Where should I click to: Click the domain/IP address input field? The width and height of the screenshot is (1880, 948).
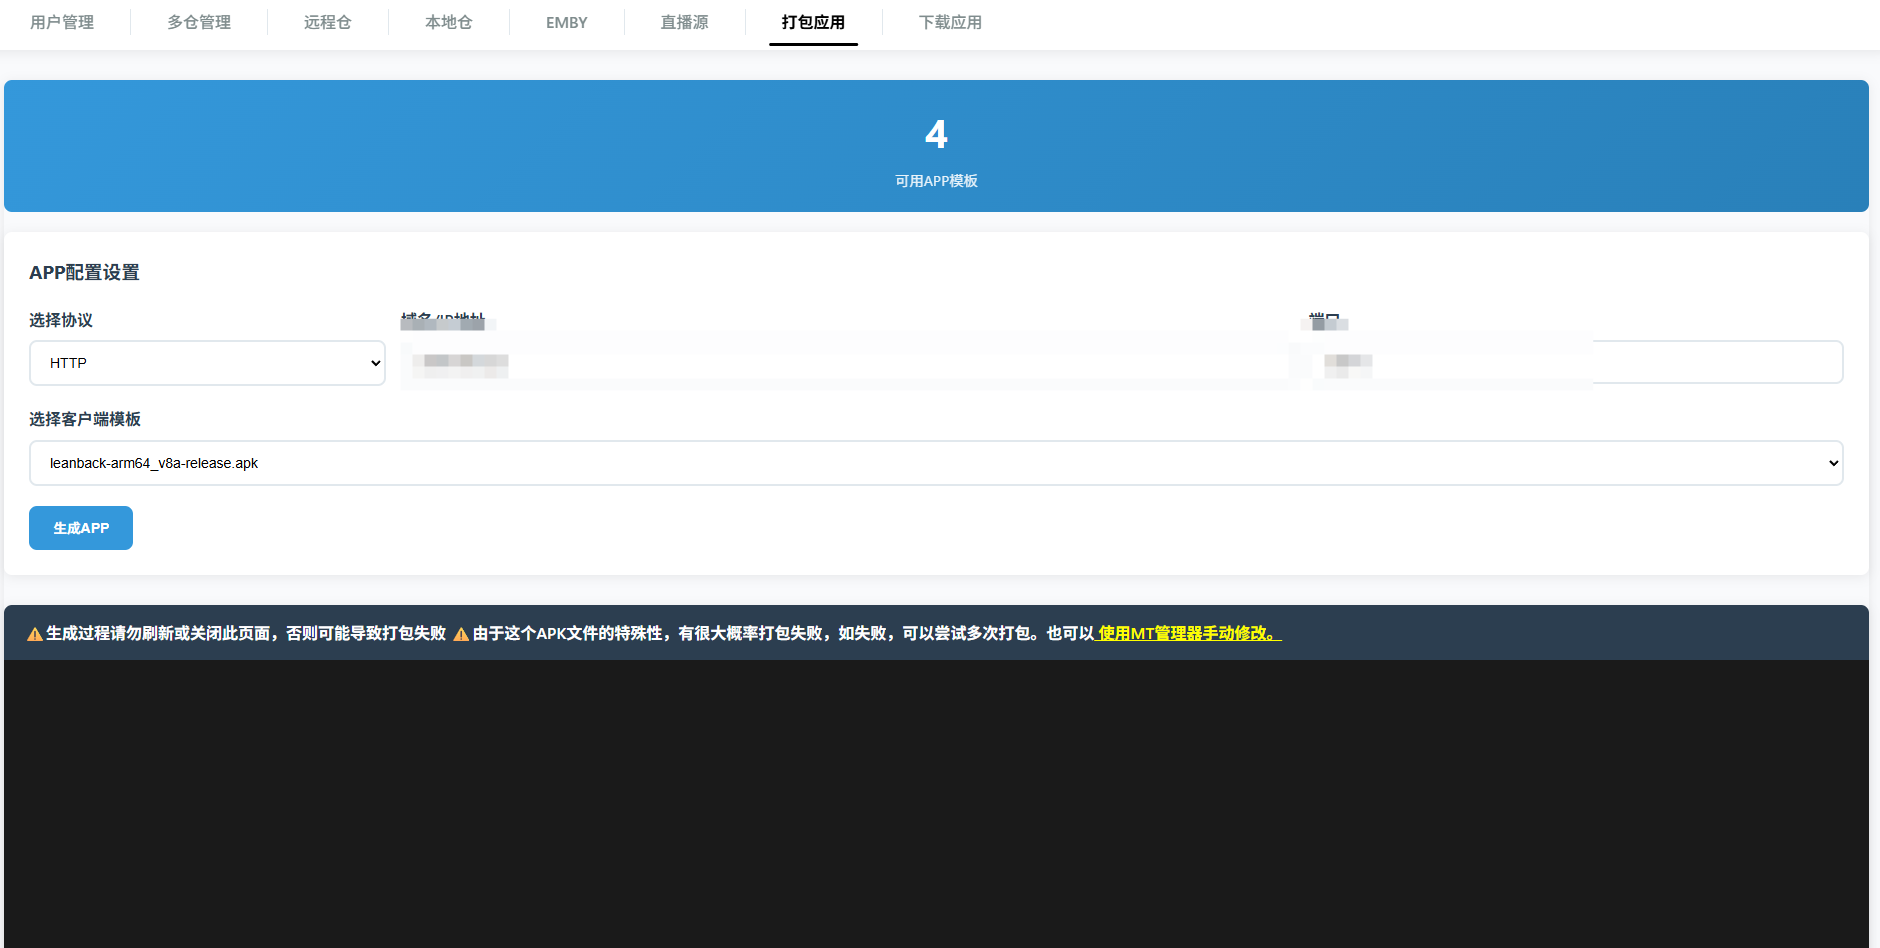click(845, 363)
